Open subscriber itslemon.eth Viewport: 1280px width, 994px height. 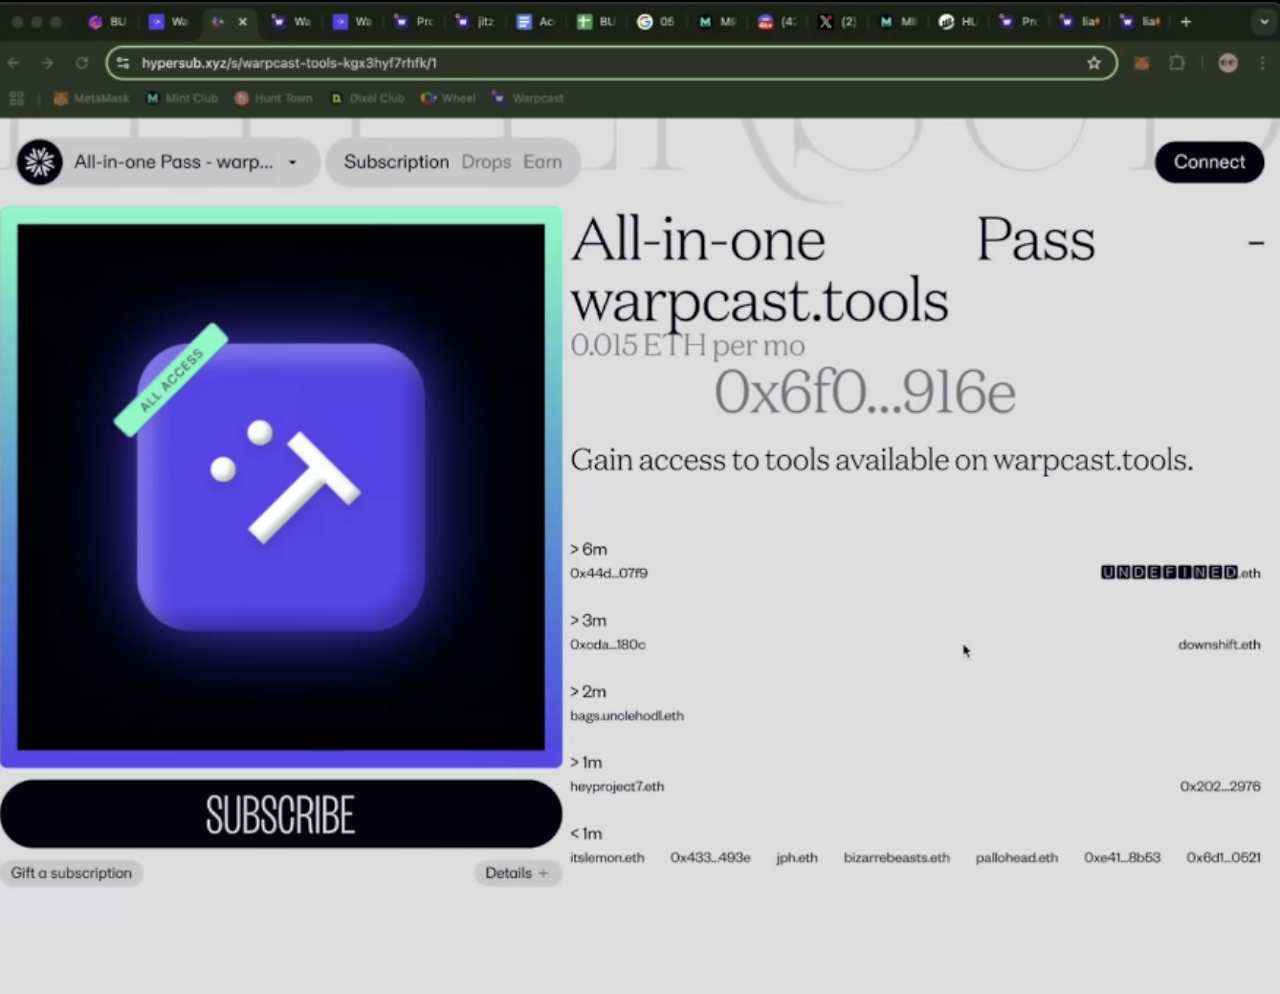coord(607,858)
